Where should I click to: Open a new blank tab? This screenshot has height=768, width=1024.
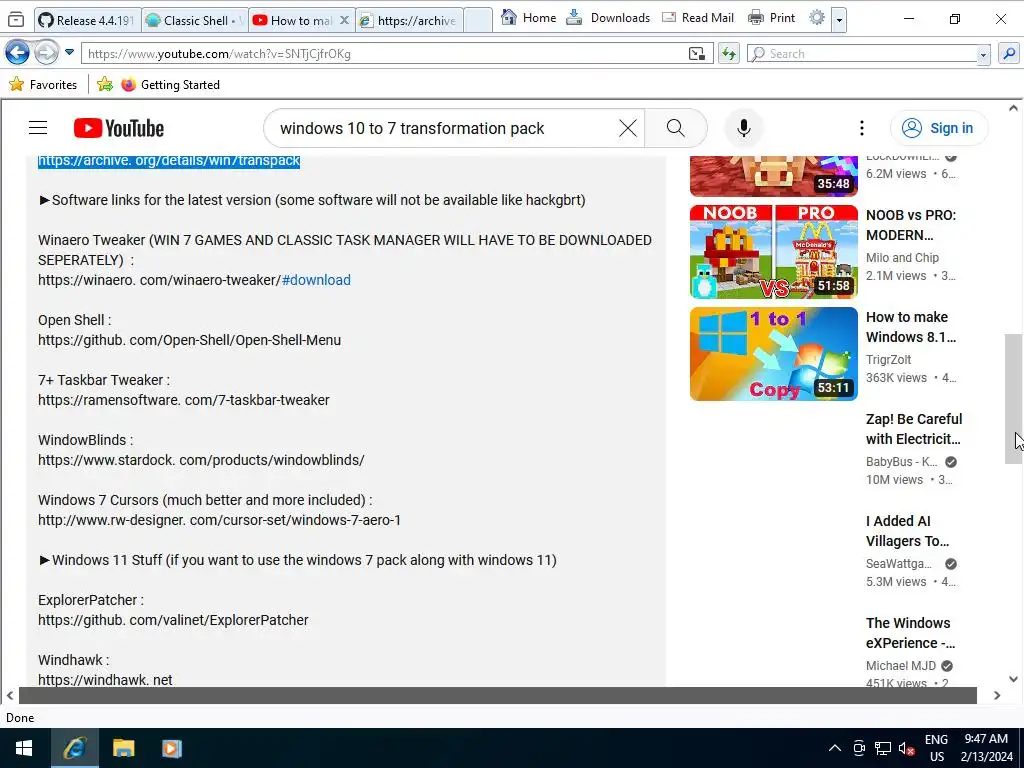tap(478, 20)
